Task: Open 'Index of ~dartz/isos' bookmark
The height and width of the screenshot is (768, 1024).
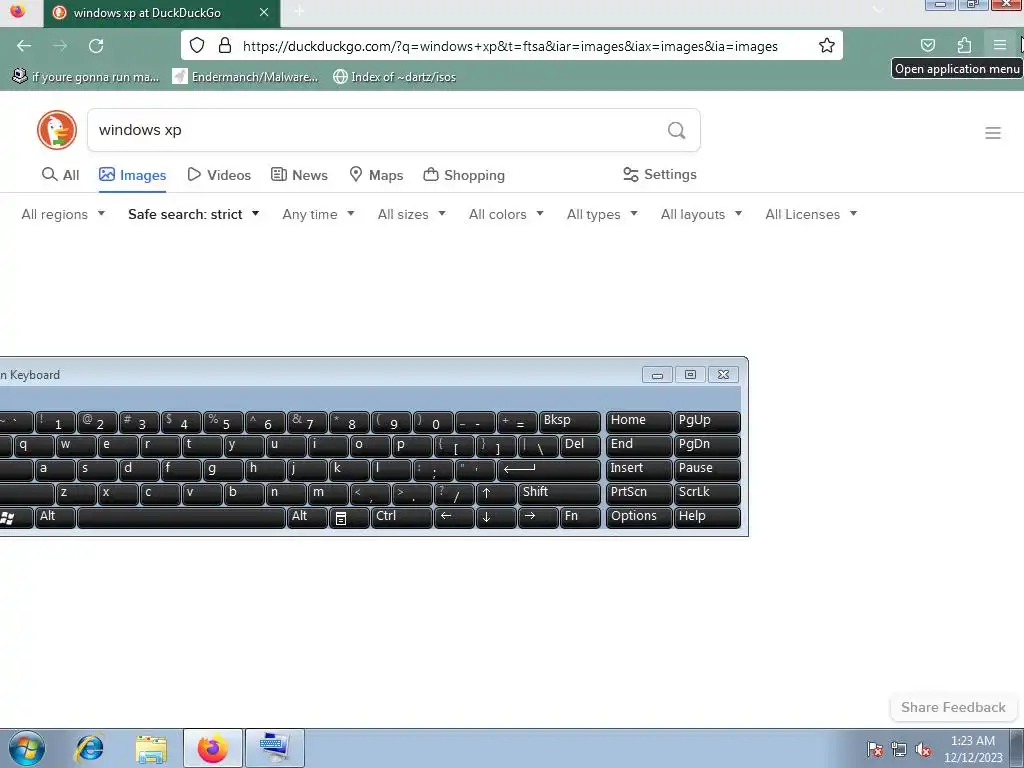Action: pos(394,77)
